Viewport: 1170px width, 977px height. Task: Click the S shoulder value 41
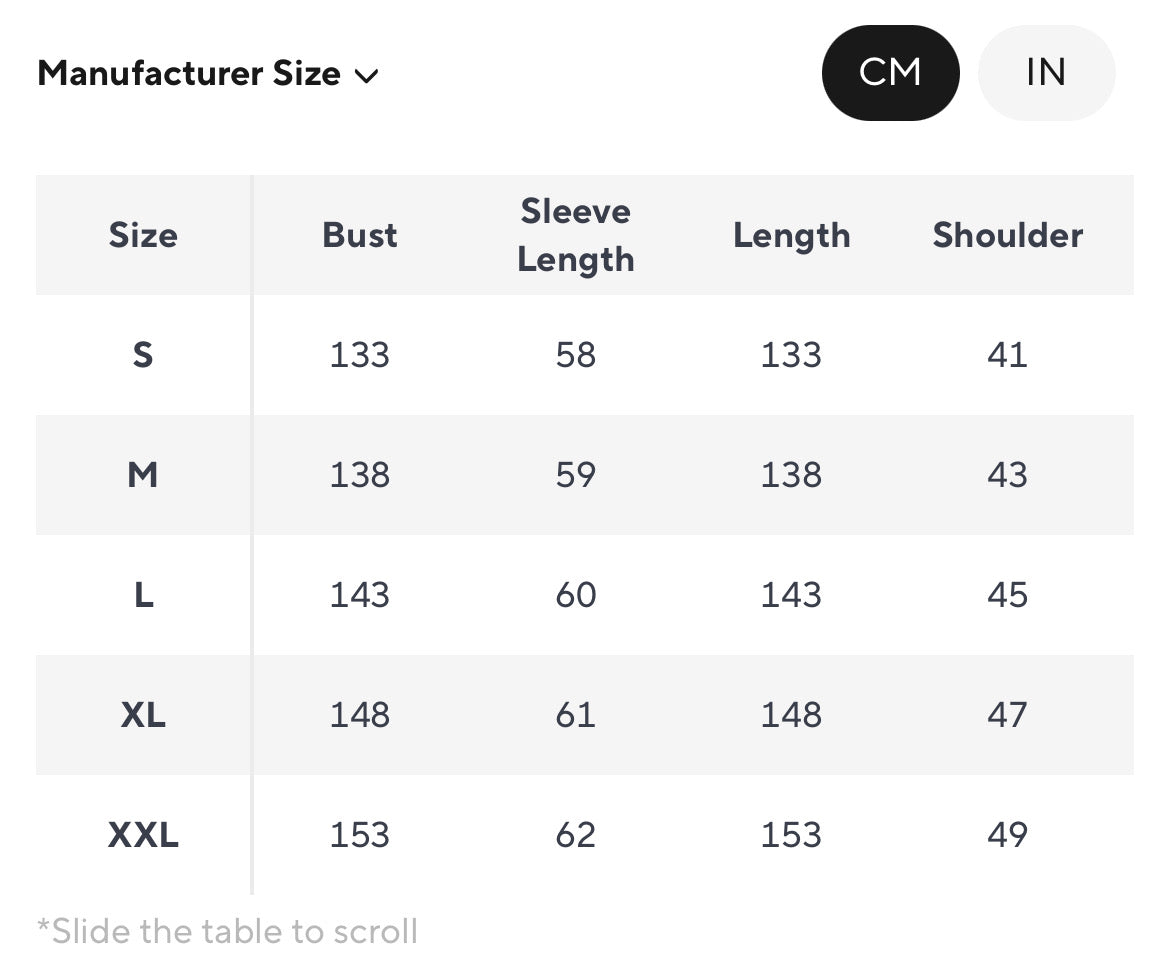pos(1007,355)
